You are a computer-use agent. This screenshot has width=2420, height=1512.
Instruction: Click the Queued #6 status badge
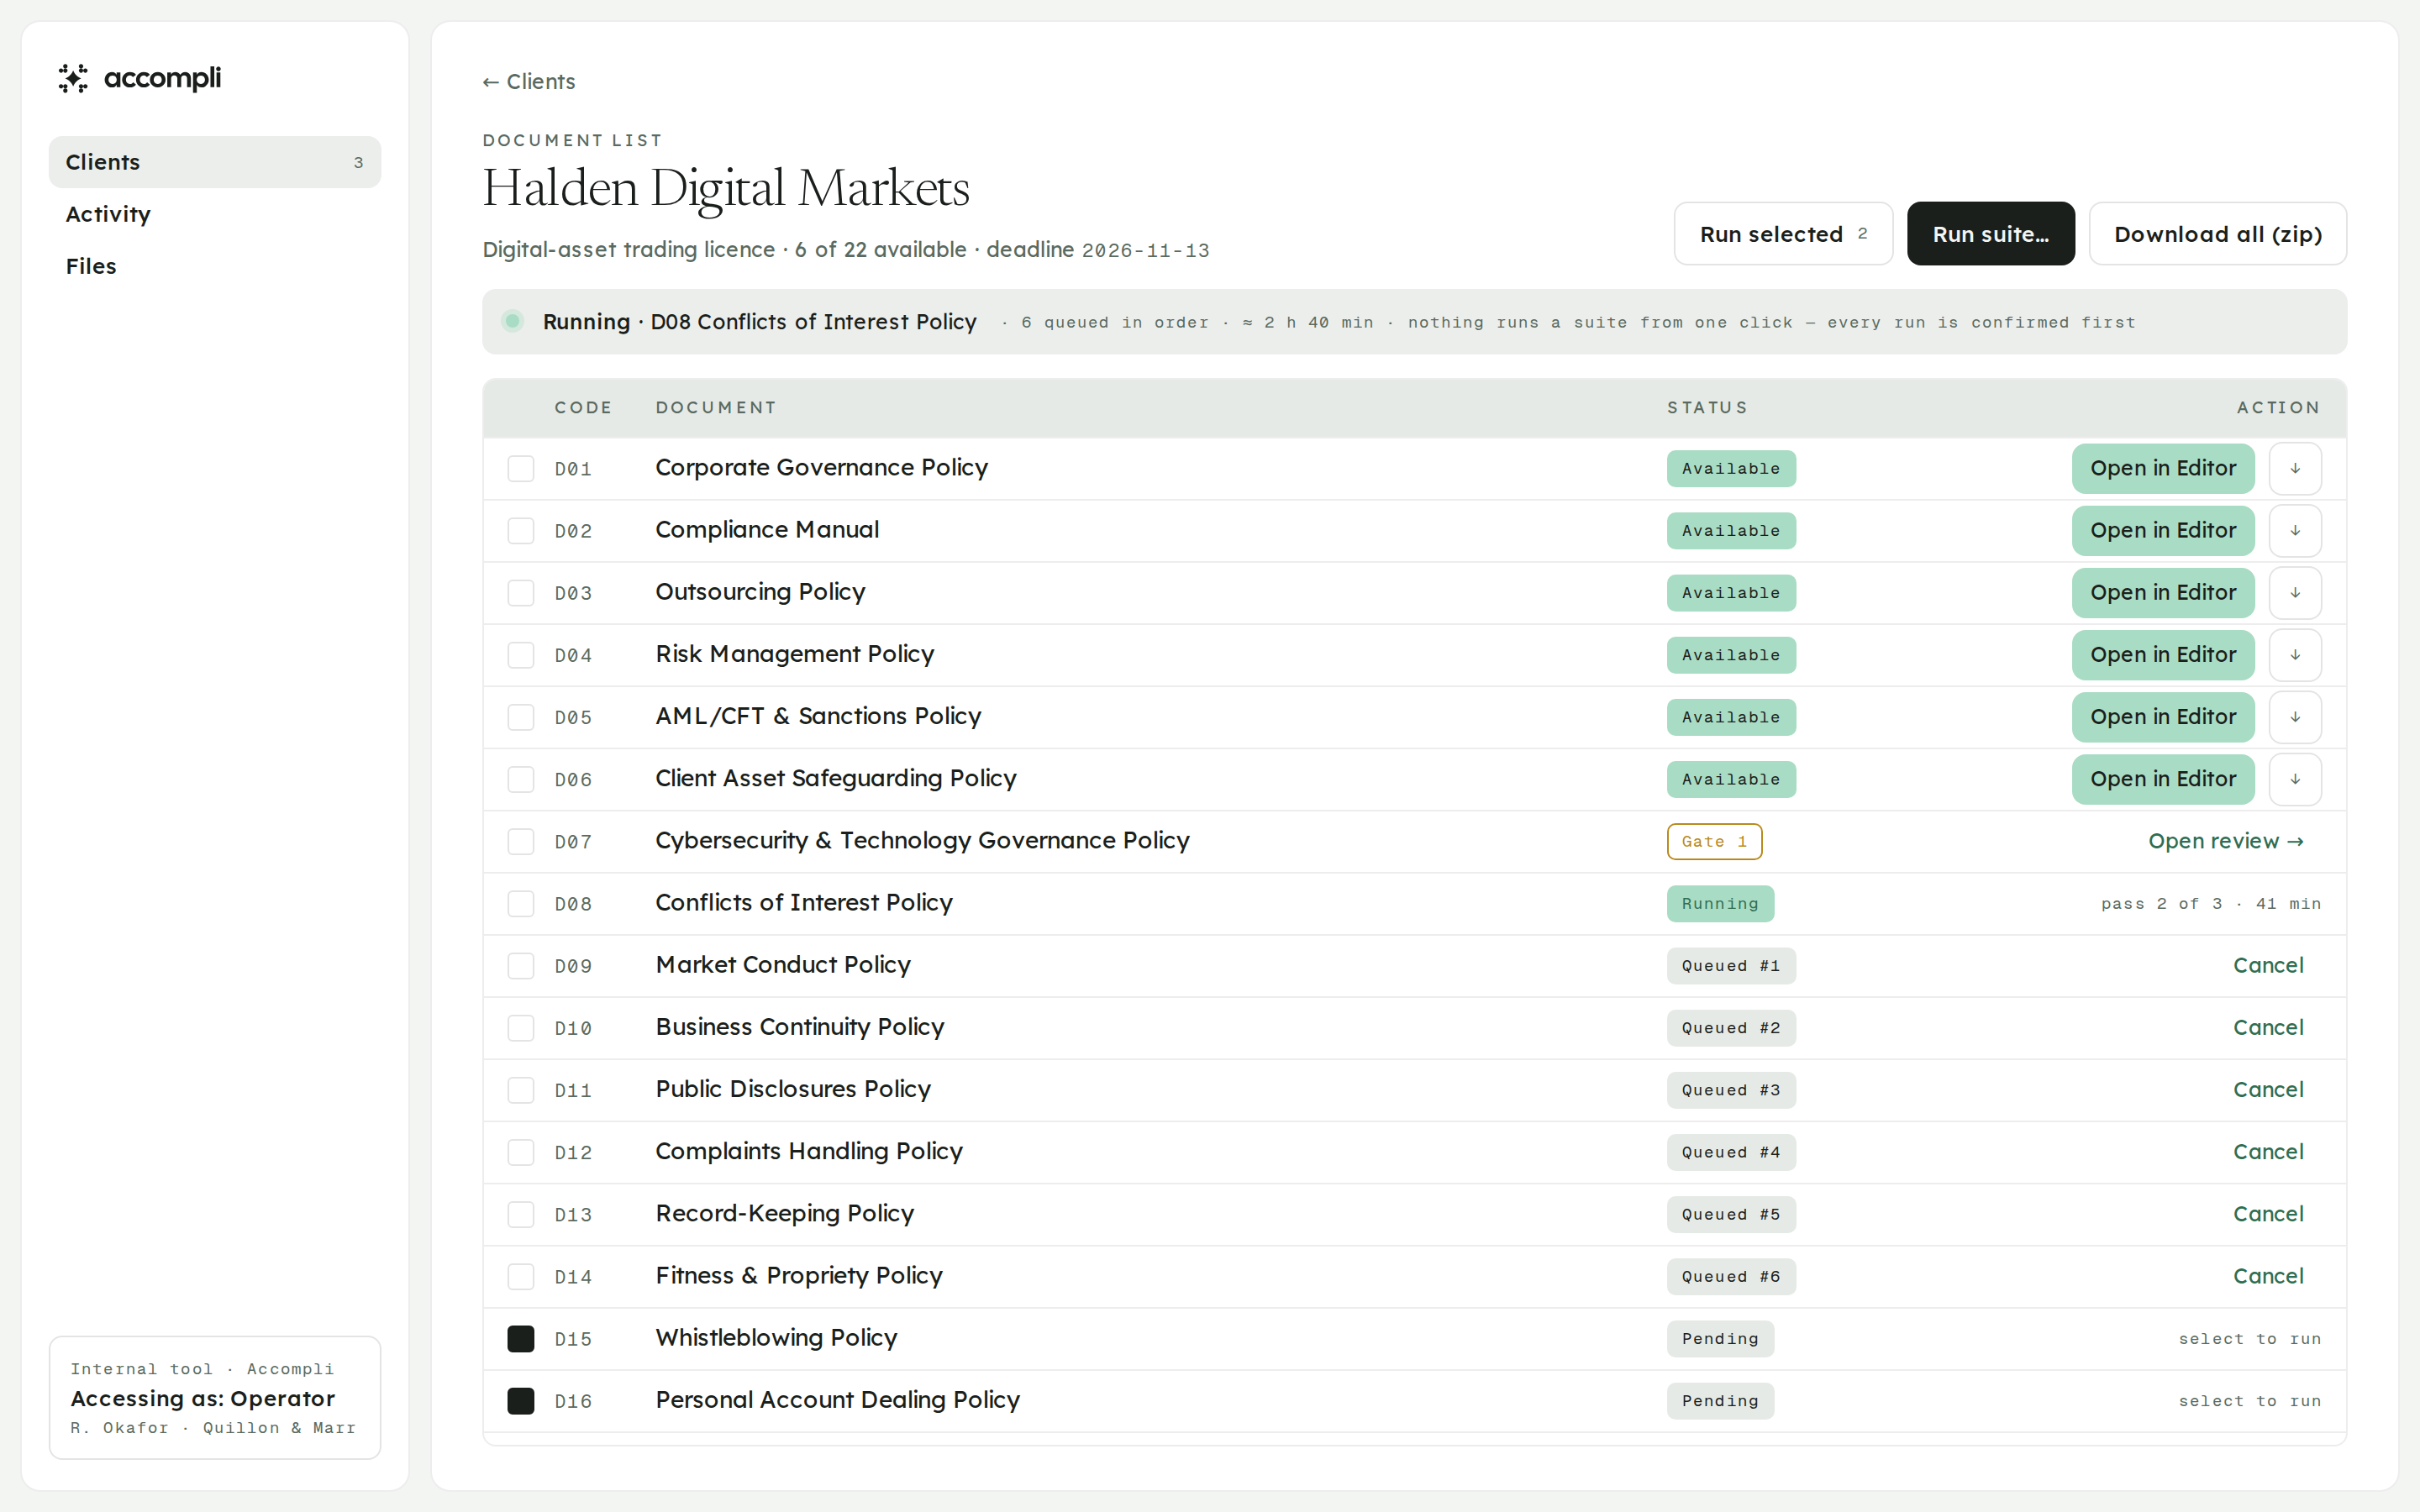(x=1731, y=1276)
